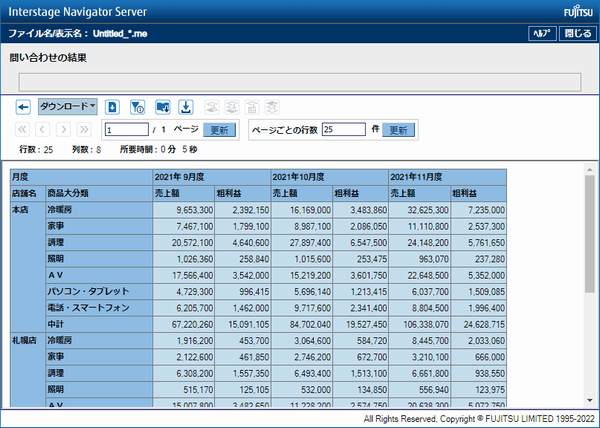Click the rows-per-page input field

pyautogui.click(x=344, y=129)
